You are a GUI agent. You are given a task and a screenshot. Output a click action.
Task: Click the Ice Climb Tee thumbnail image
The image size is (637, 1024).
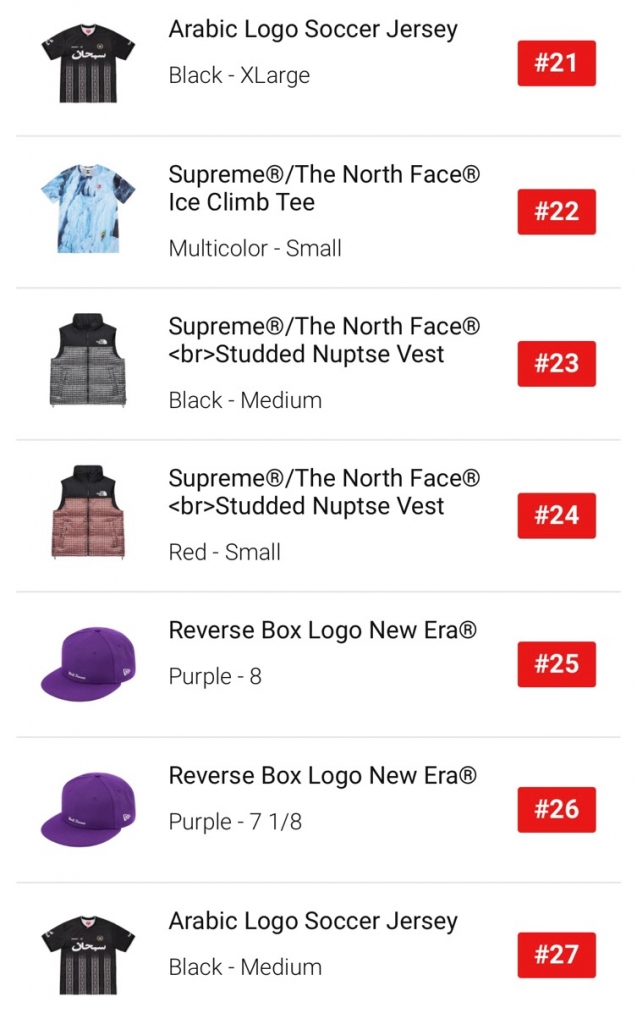pyautogui.click(x=88, y=212)
